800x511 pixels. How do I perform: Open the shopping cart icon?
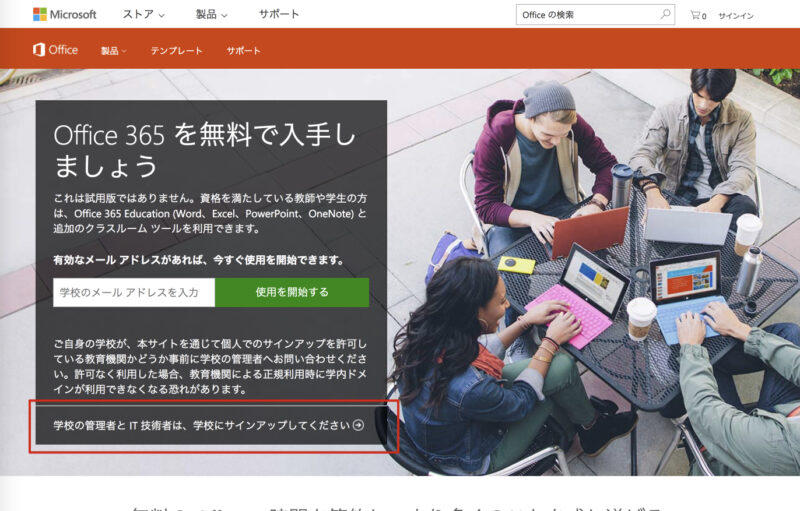(697, 15)
